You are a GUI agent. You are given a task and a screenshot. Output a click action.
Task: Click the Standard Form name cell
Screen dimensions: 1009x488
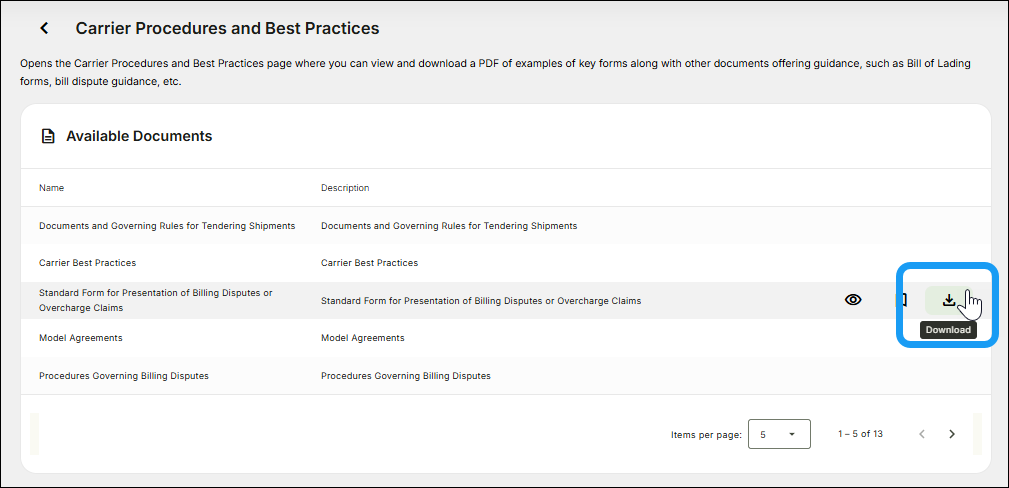click(155, 300)
